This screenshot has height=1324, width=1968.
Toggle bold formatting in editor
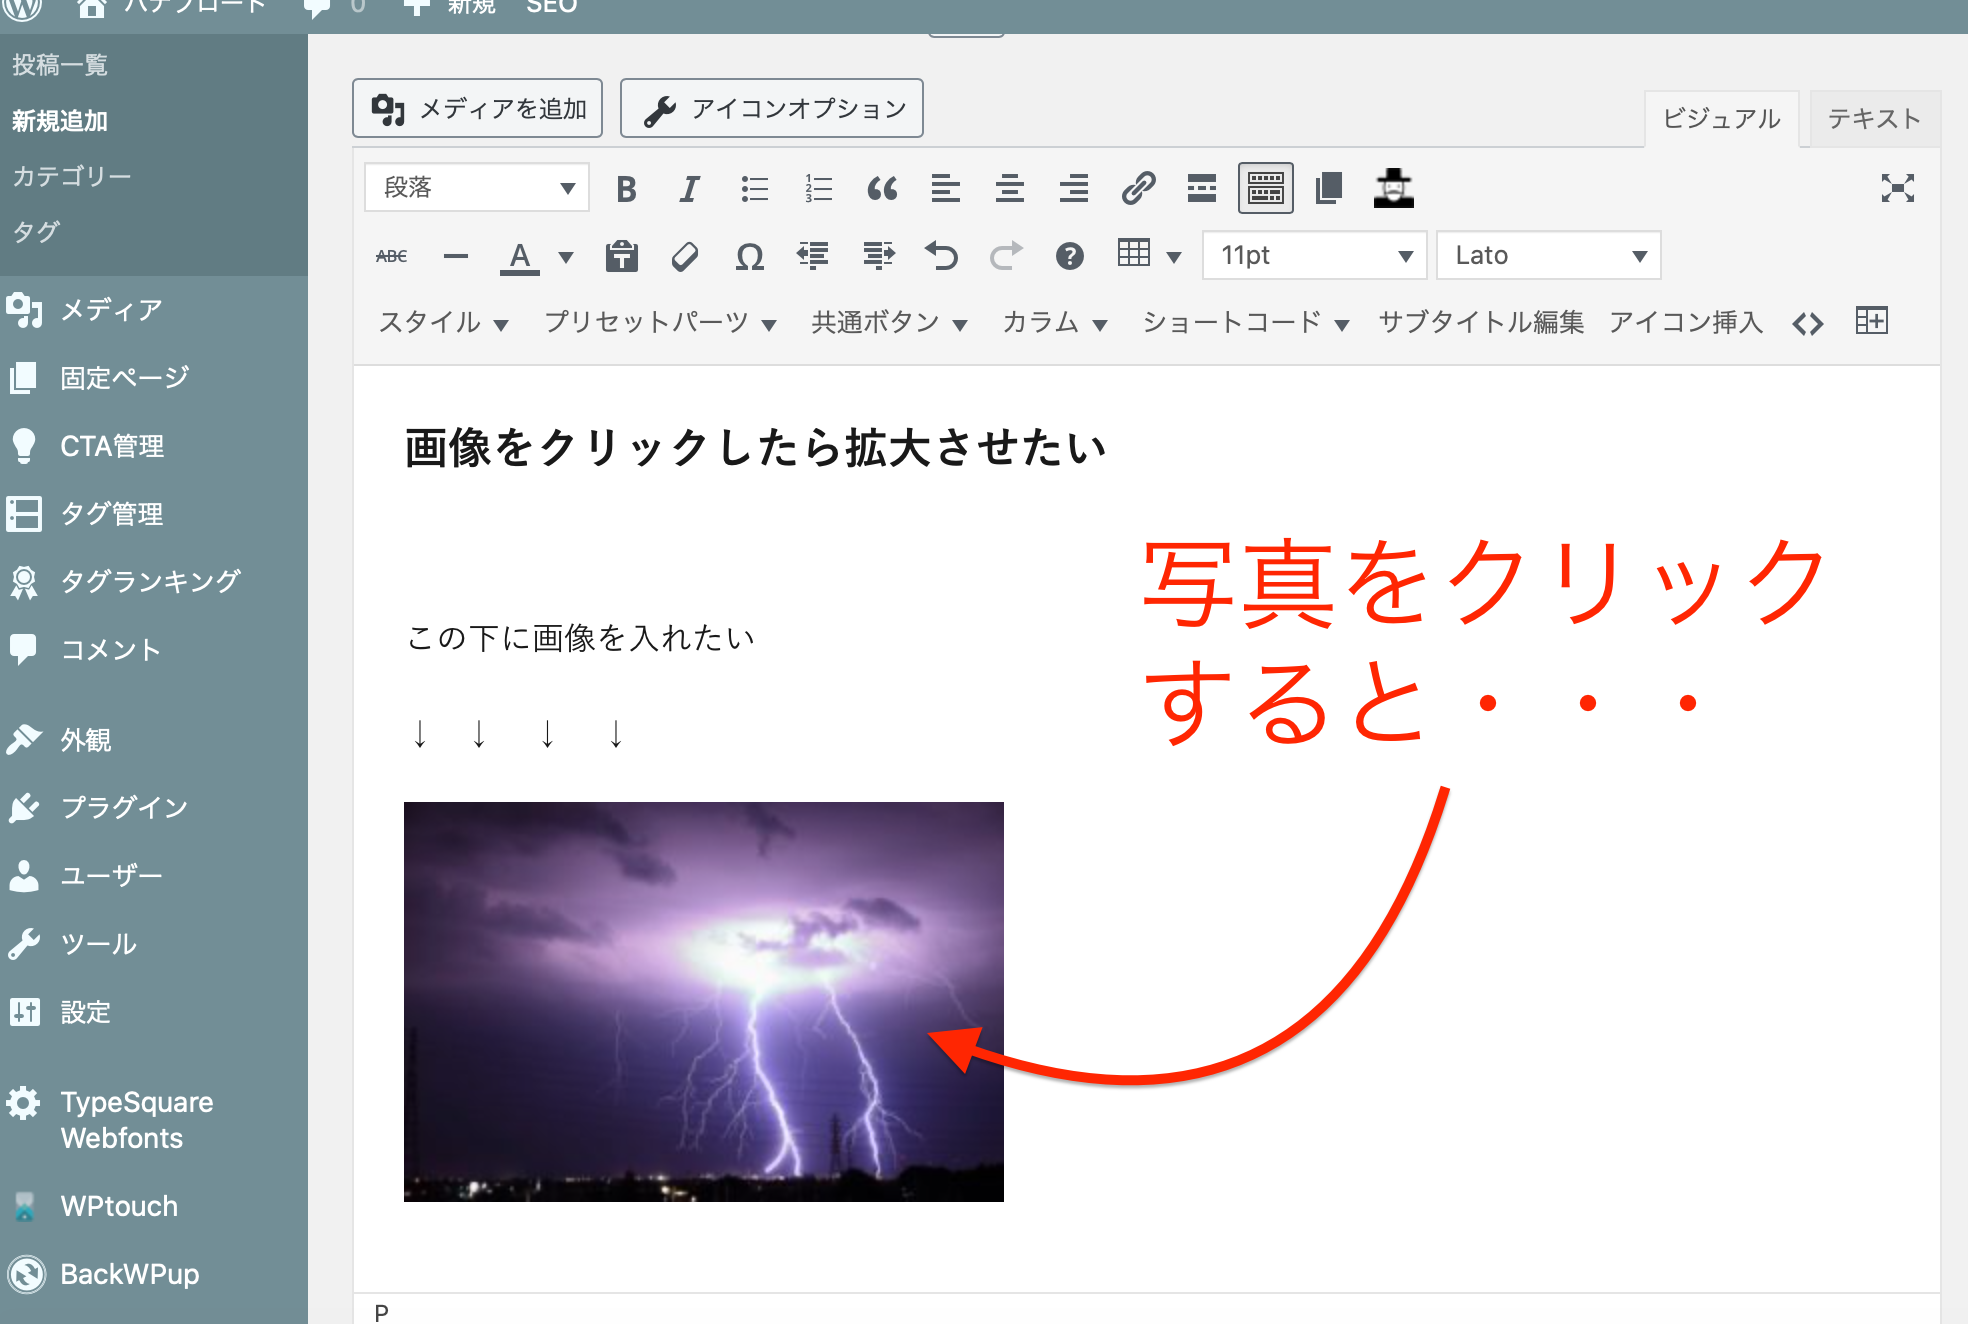[x=626, y=189]
